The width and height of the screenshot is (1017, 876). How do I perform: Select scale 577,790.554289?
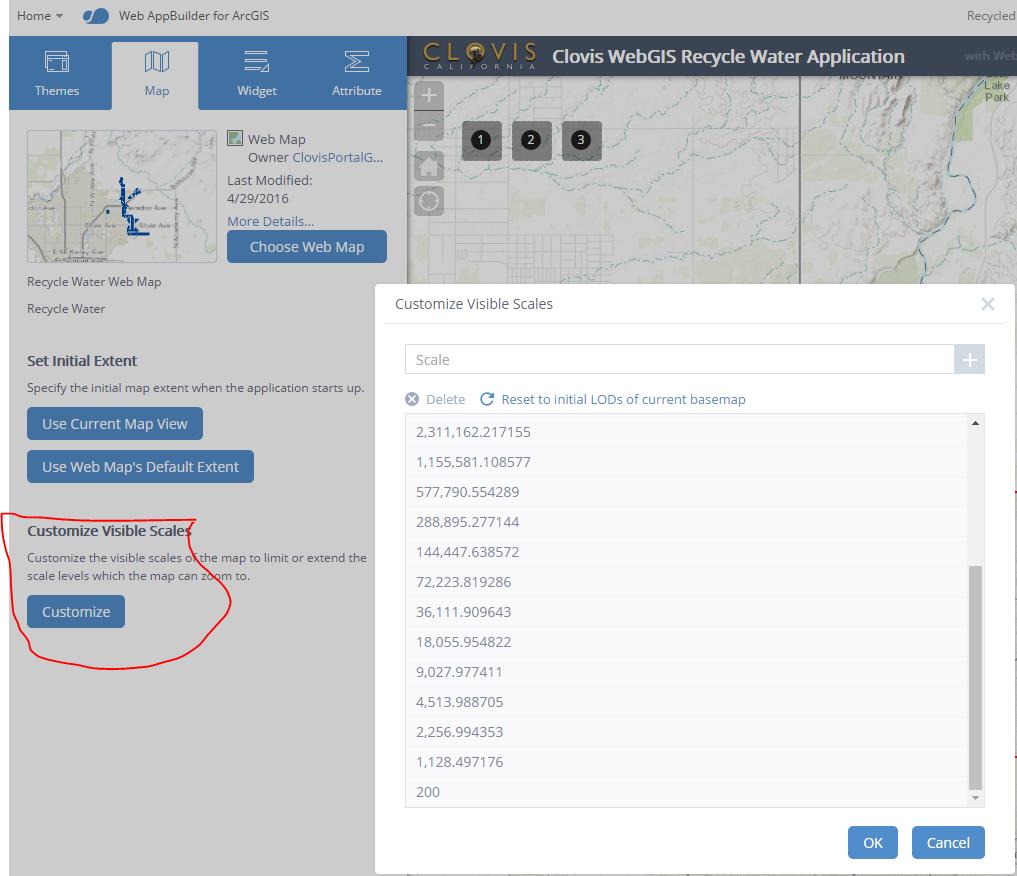coord(686,491)
